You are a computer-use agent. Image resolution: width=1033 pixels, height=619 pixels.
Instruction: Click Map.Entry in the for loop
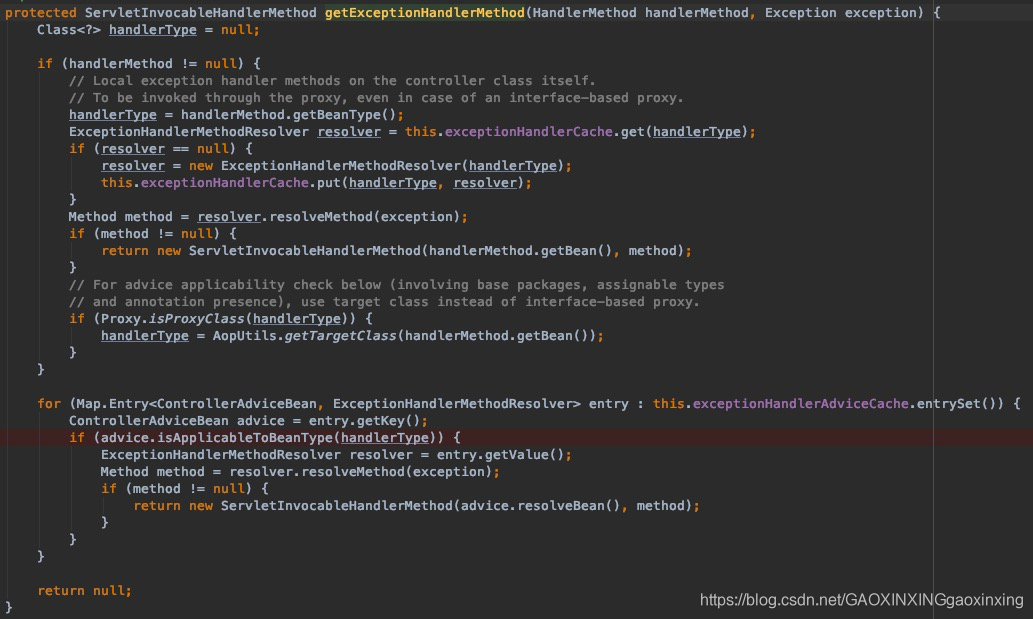[113, 404]
